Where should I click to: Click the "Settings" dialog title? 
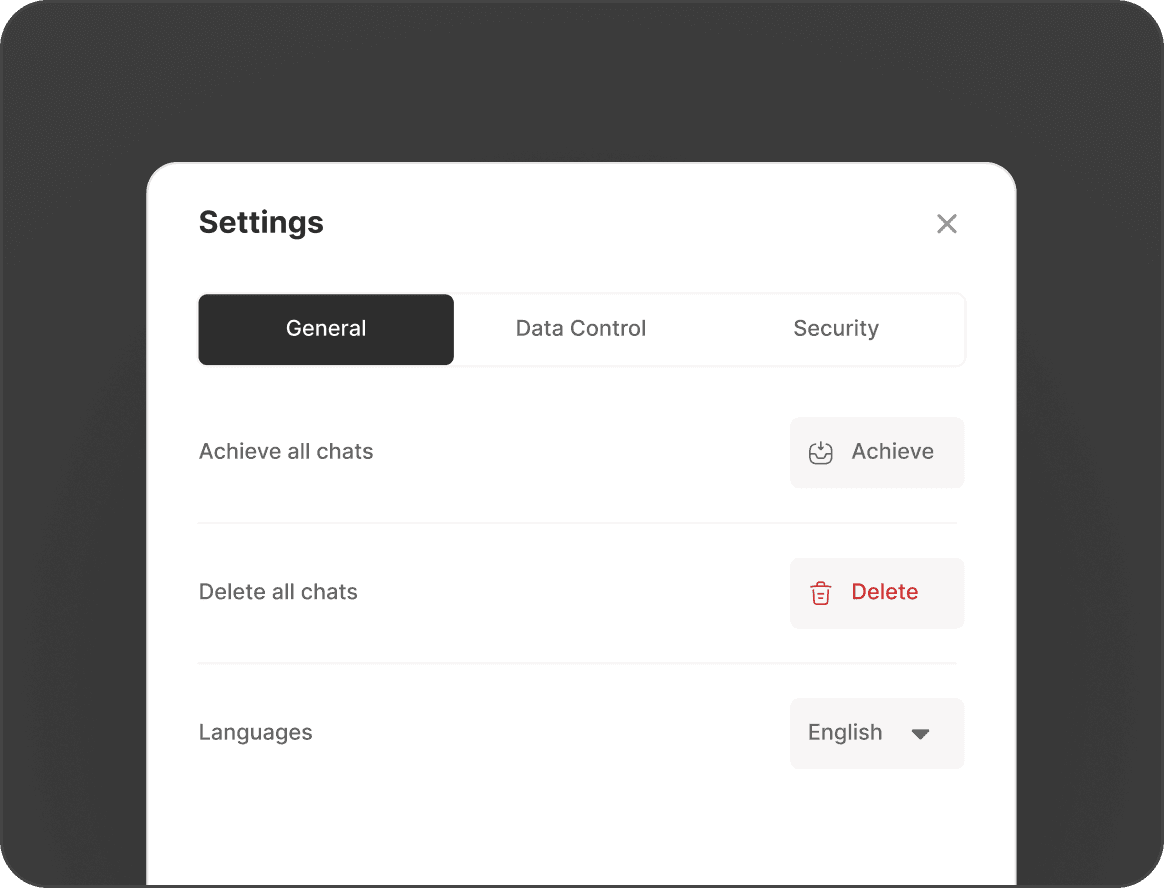point(261,223)
